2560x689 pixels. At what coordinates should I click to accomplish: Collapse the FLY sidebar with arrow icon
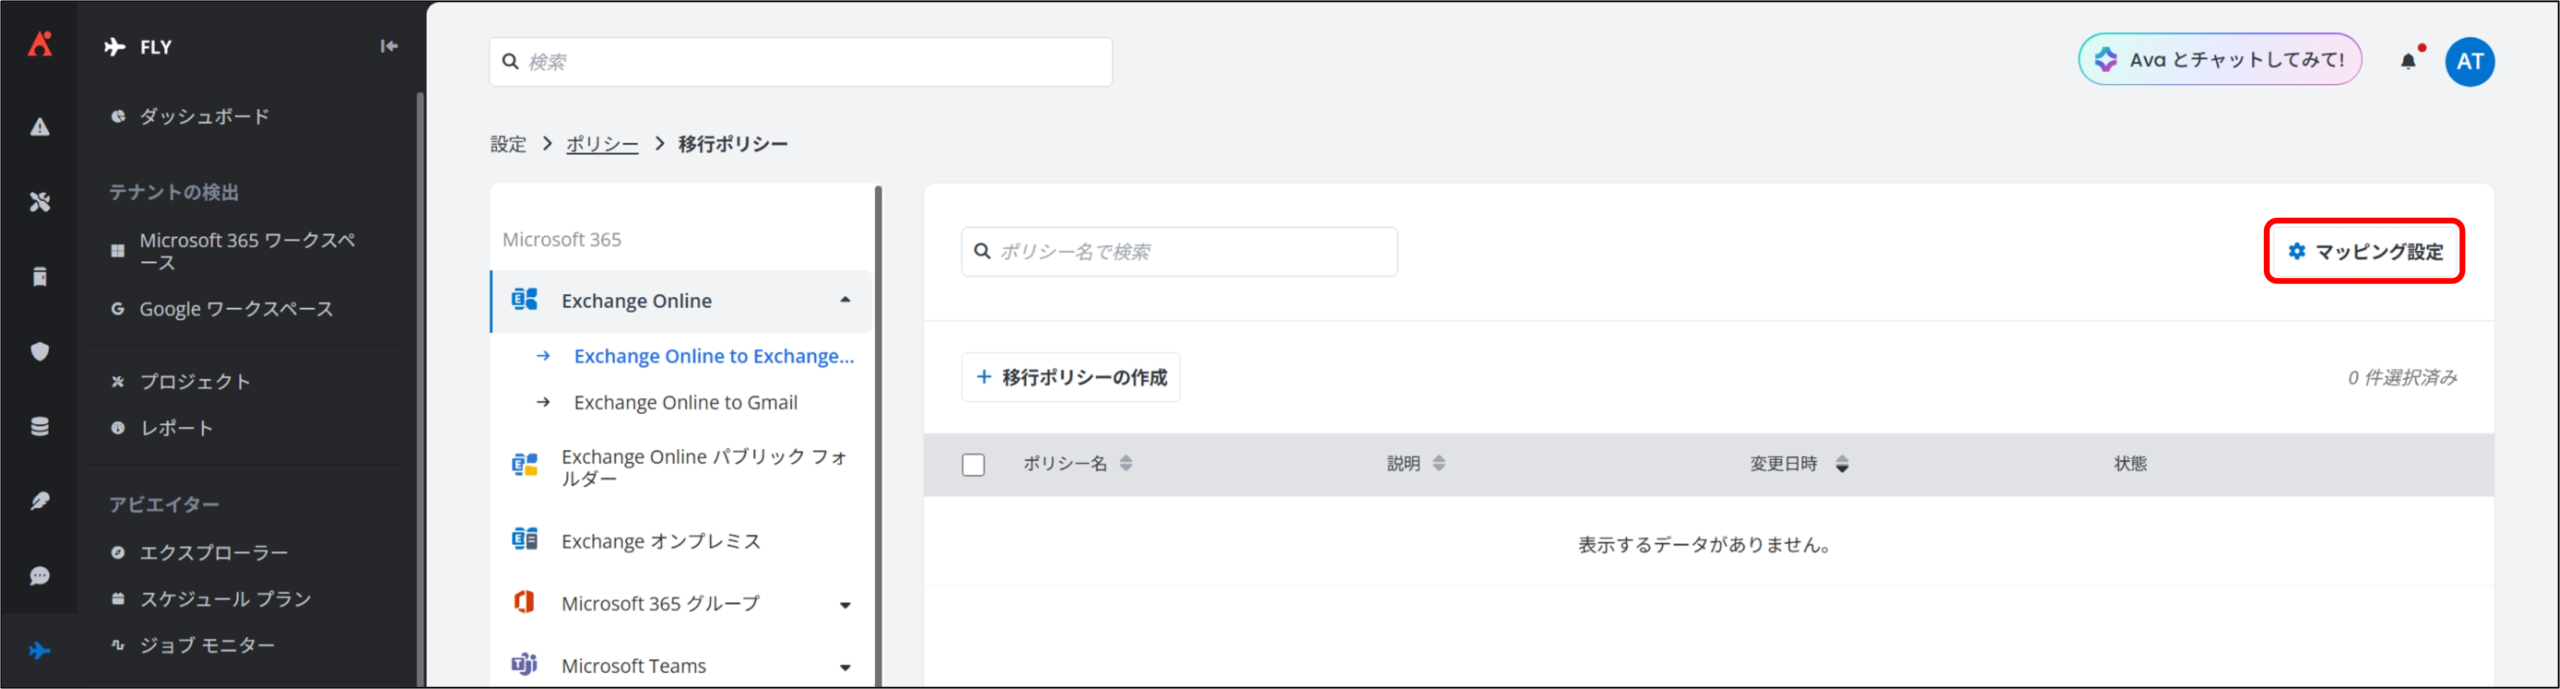(389, 46)
